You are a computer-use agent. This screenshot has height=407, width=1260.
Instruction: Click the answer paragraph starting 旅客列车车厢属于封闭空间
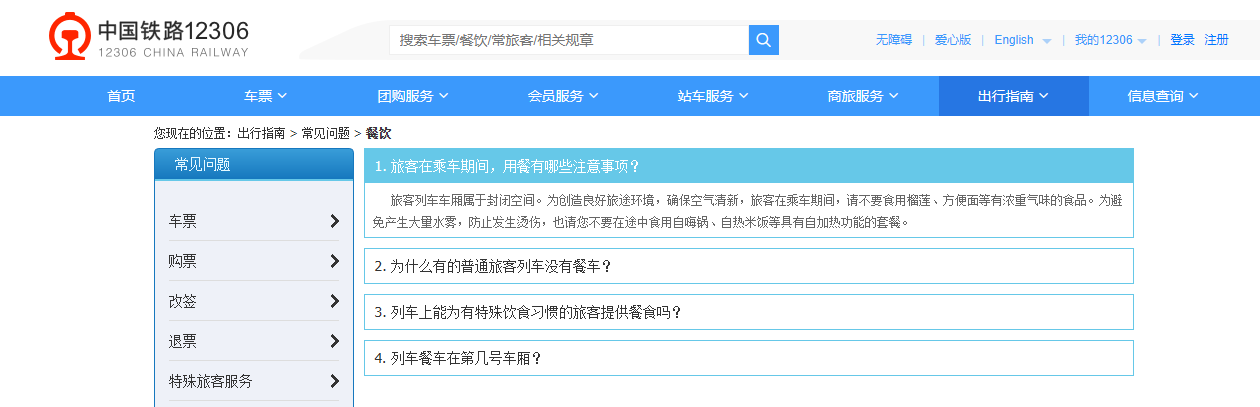coord(748,211)
